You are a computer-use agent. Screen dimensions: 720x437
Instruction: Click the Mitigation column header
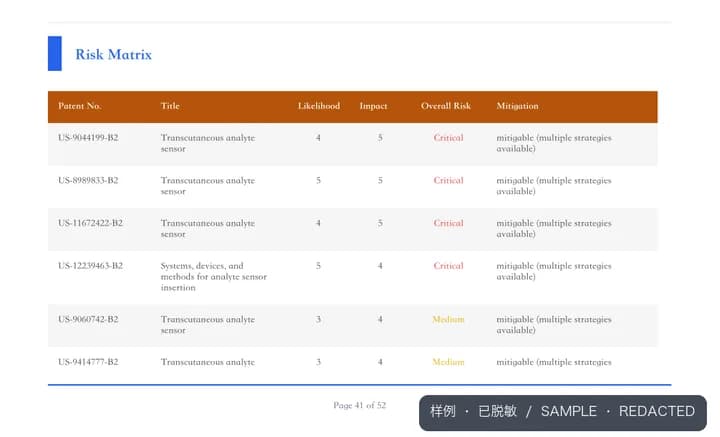(x=517, y=106)
